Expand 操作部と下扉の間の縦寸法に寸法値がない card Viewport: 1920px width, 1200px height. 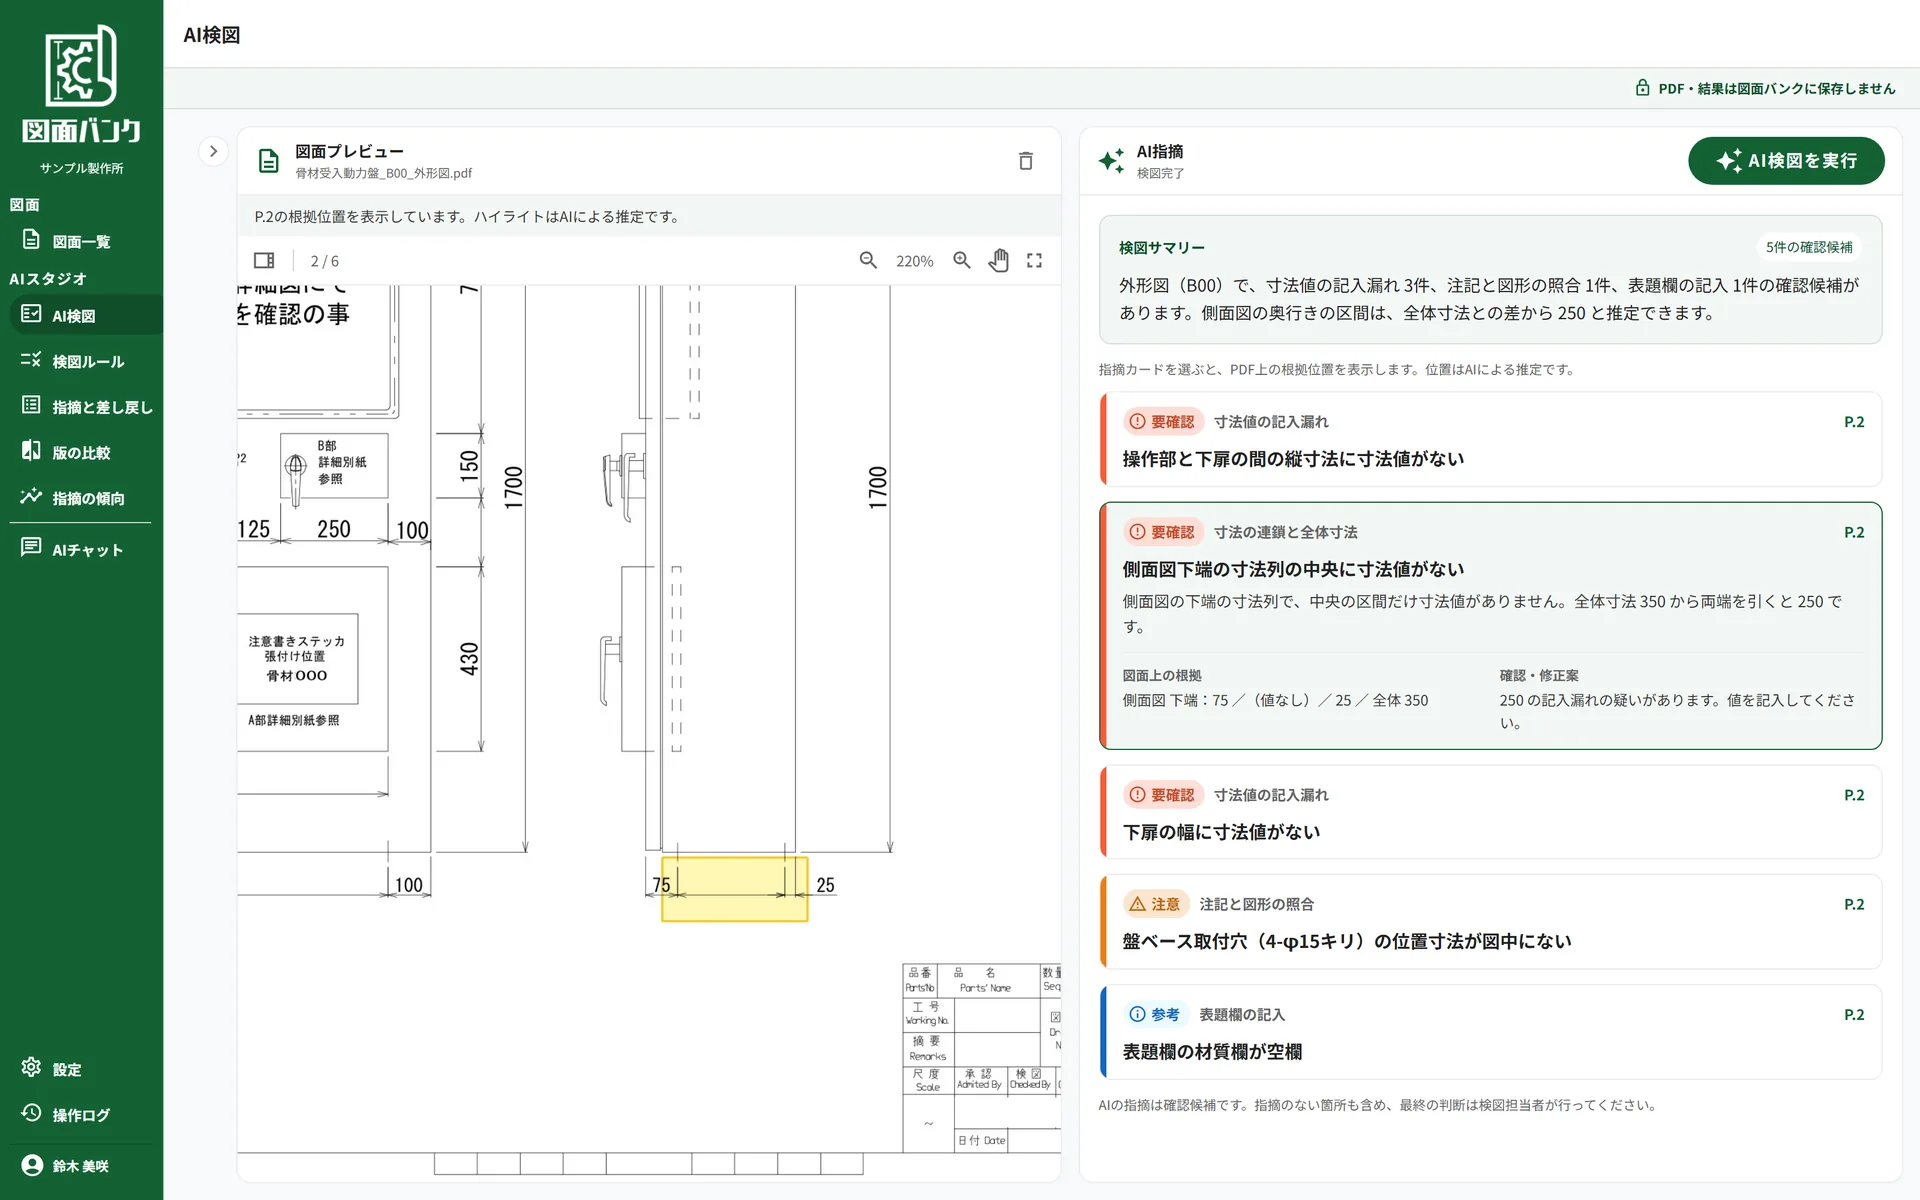coord(1490,440)
